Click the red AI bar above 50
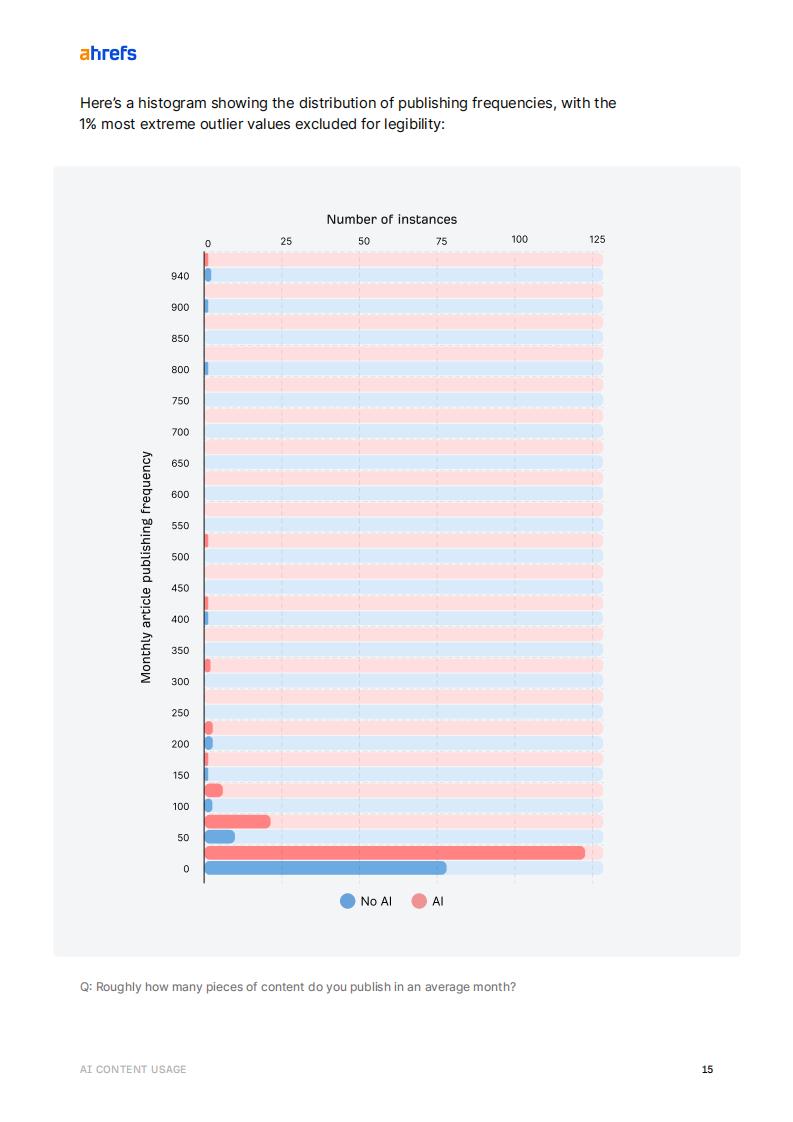The width and height of the screenshot is (793, 1122). [237, 821]
